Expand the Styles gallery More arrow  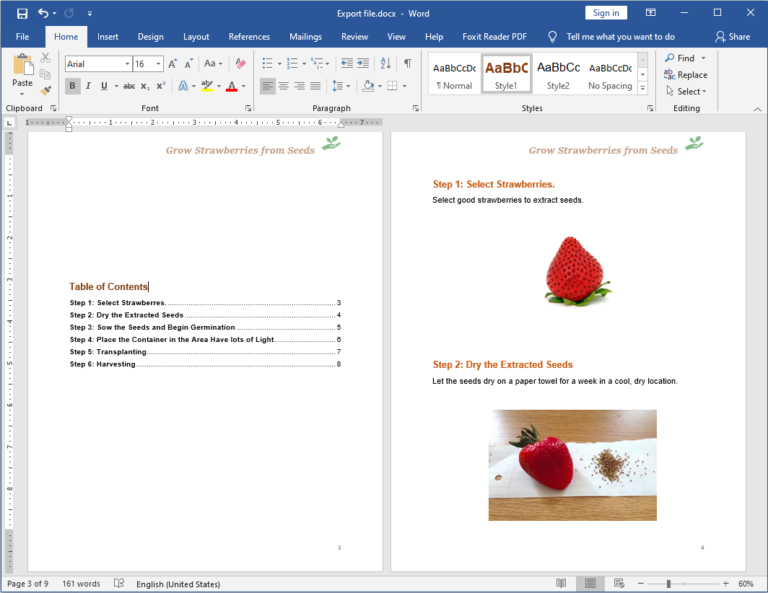[643, 88]
